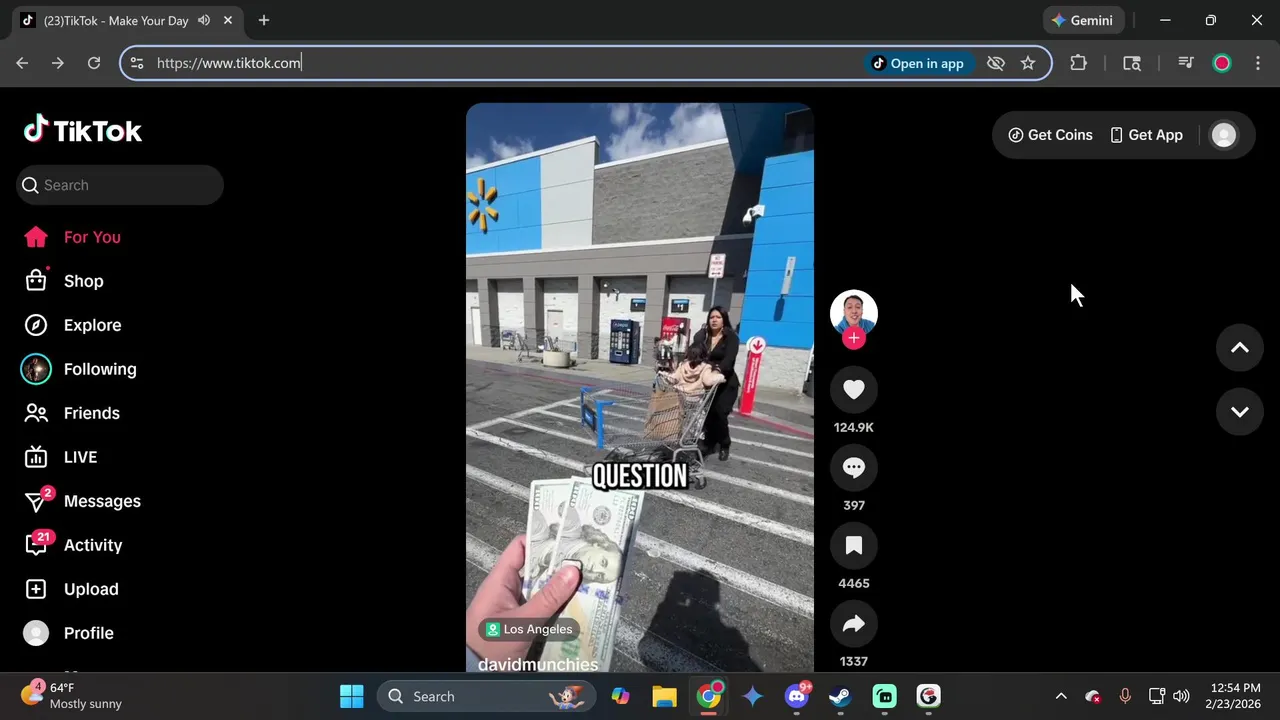Go back in the browser
Screen dimensions: 1280x720
[22, 63]
